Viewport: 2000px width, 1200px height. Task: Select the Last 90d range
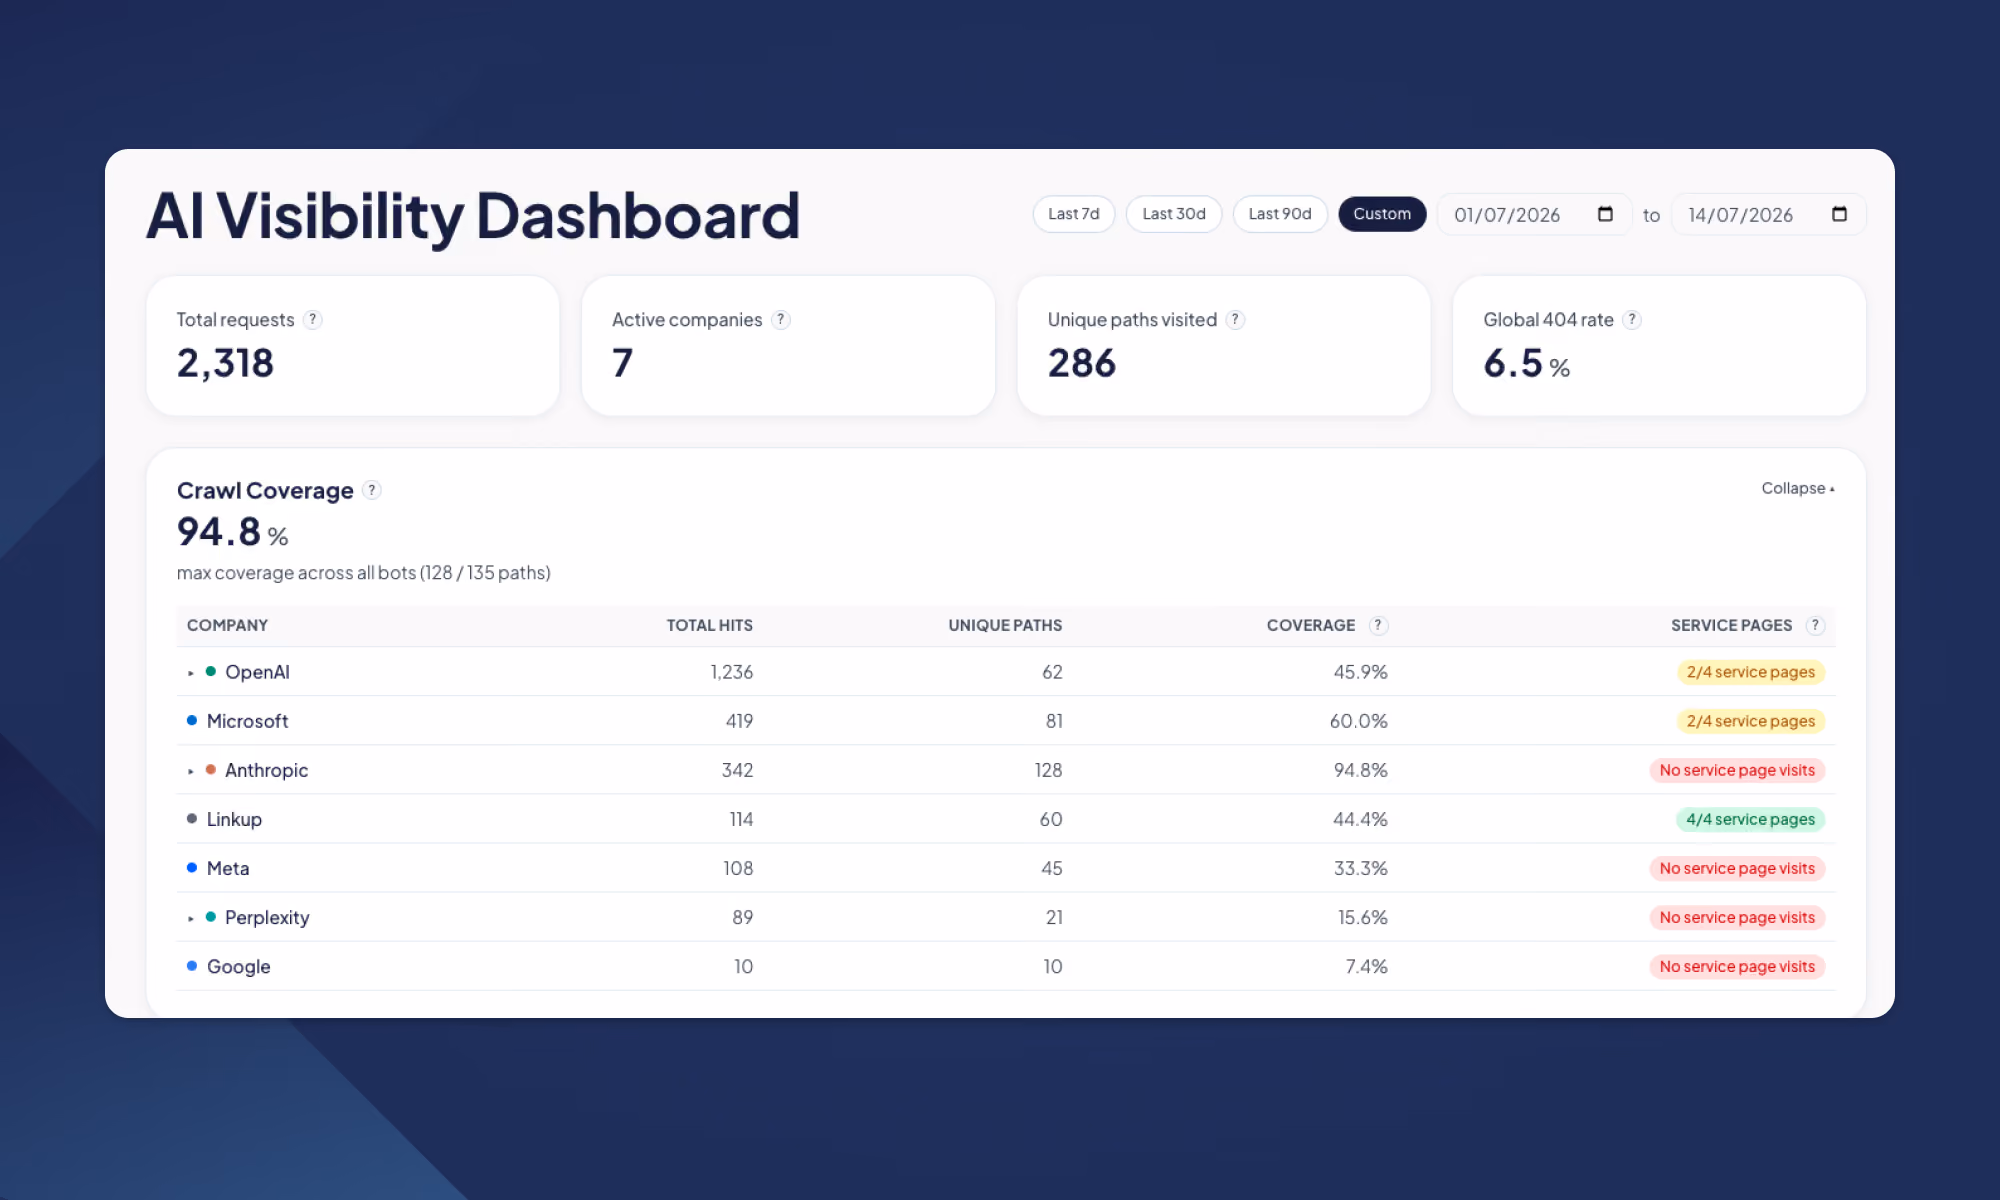pyautogui.click(x=1280, y=214)
